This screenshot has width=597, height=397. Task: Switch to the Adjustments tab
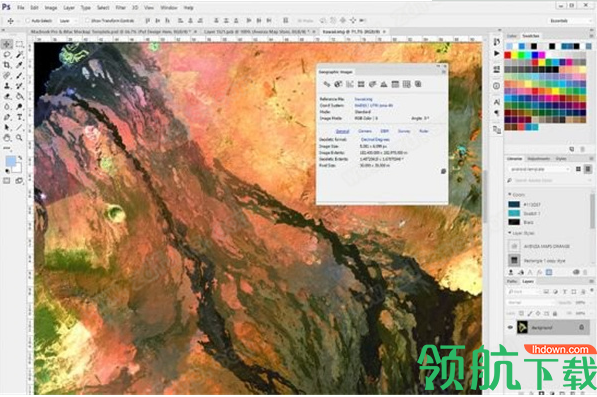(539, 158)
